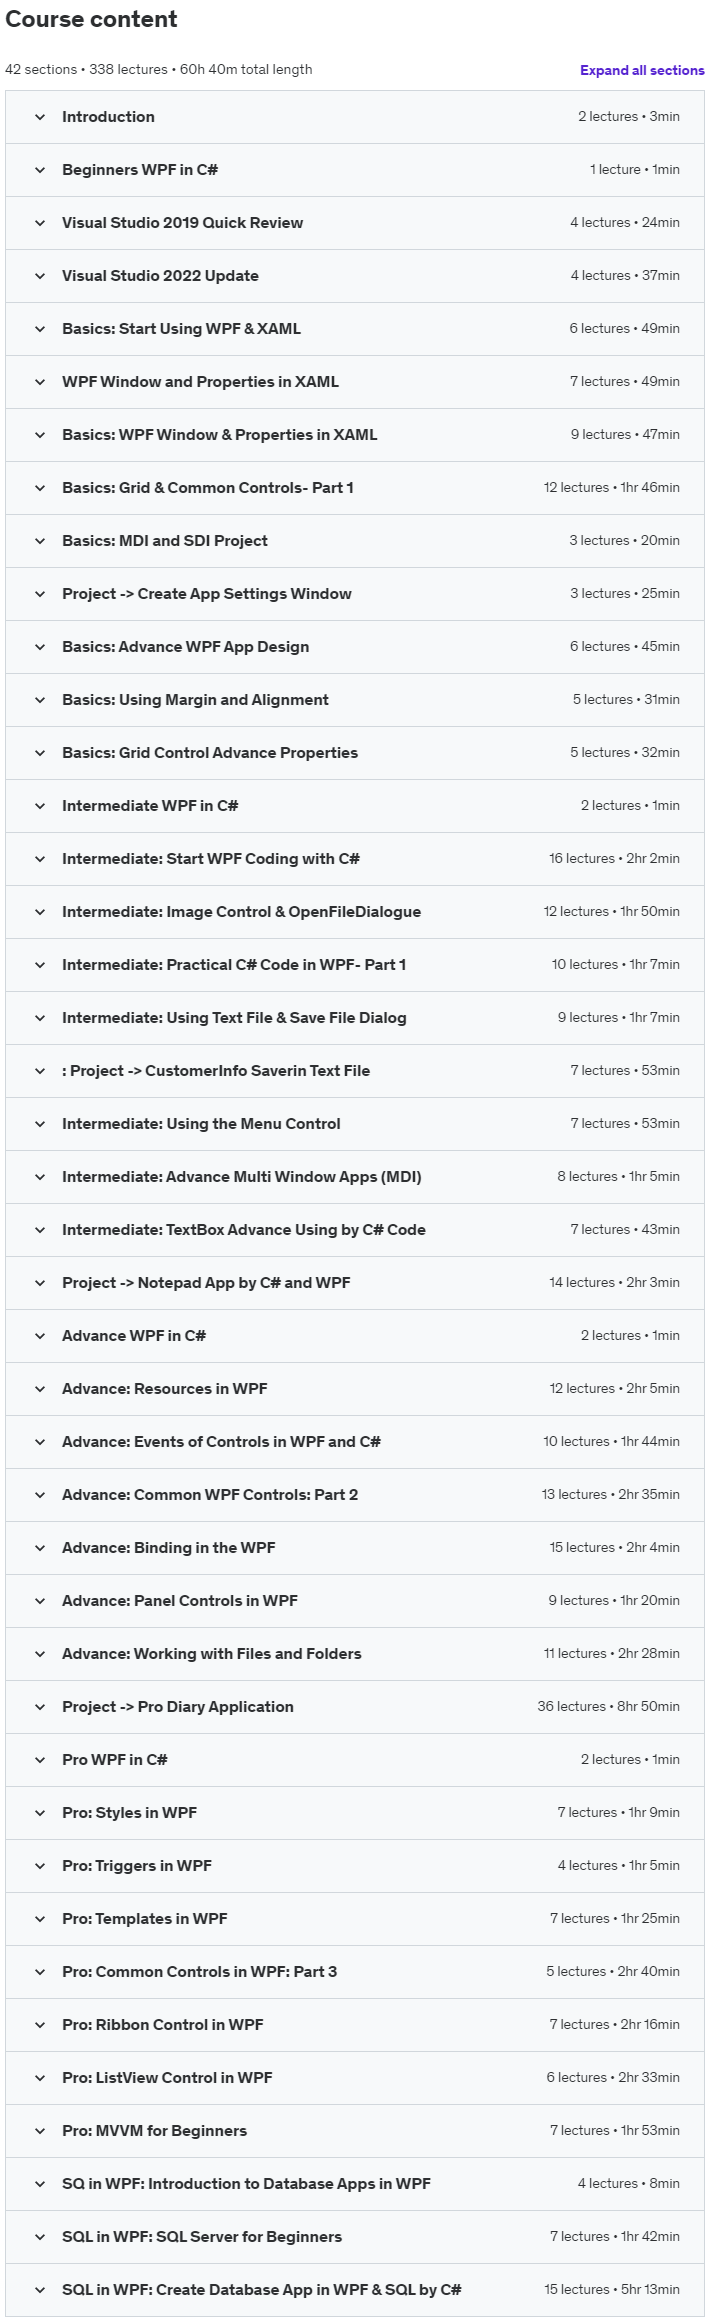Open Advance: Panel Controls in WPF title

pos(180,1601)
